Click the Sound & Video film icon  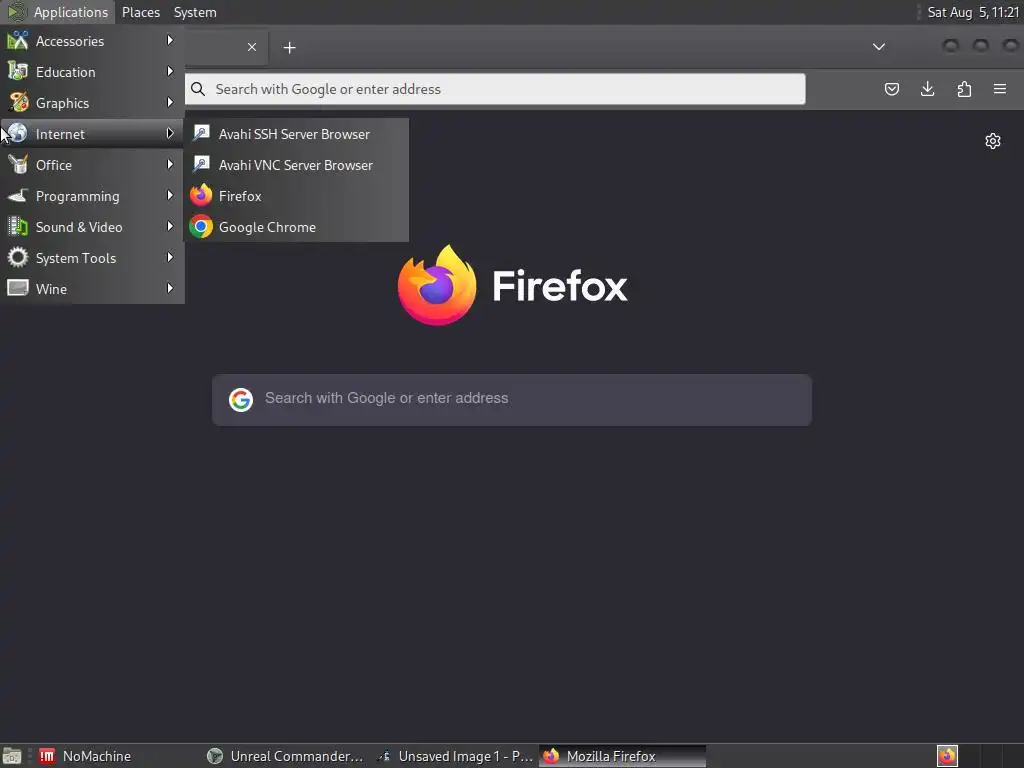(x=18, y=227)
